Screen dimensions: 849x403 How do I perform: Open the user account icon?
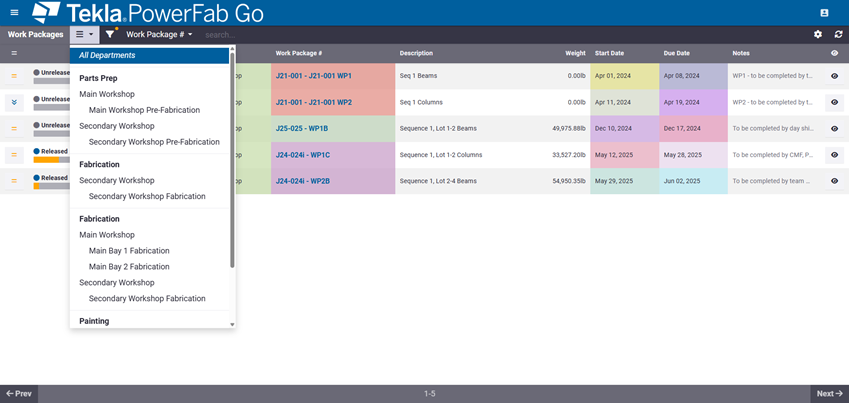[x=824, y=12]
